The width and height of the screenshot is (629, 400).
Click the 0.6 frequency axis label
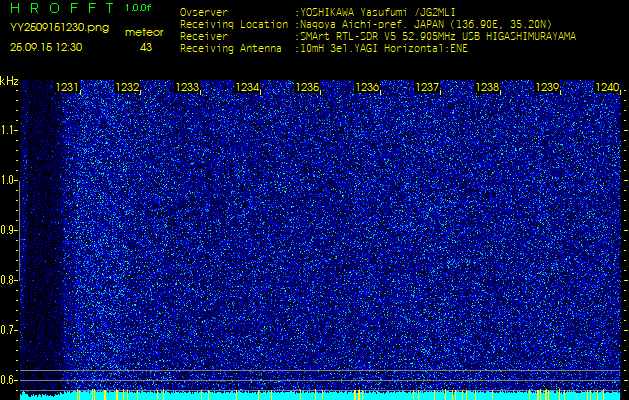coord(8,380)
